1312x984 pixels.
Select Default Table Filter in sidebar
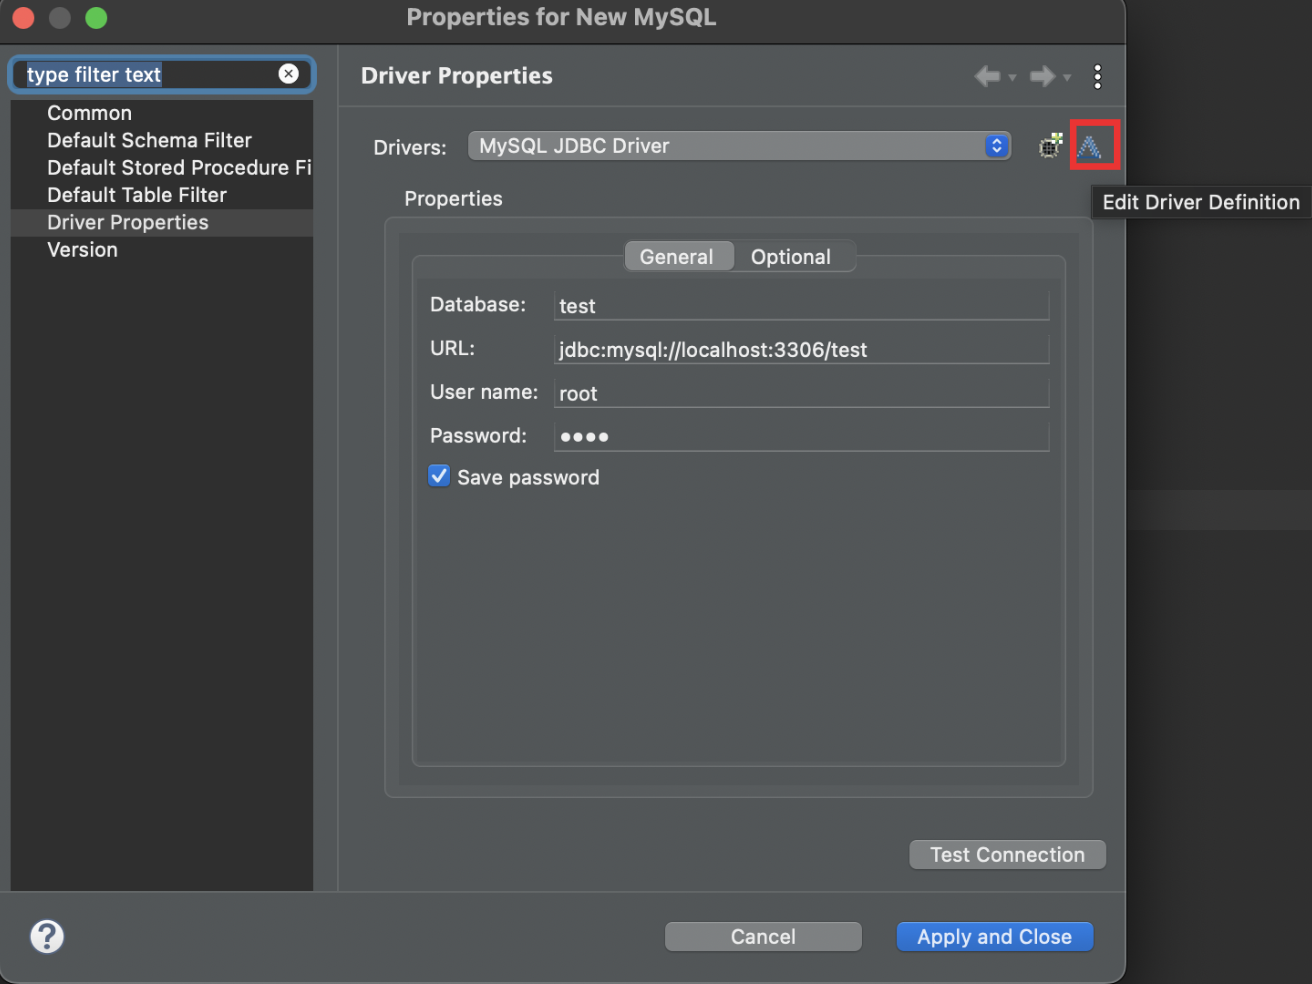tap(162, 195)
